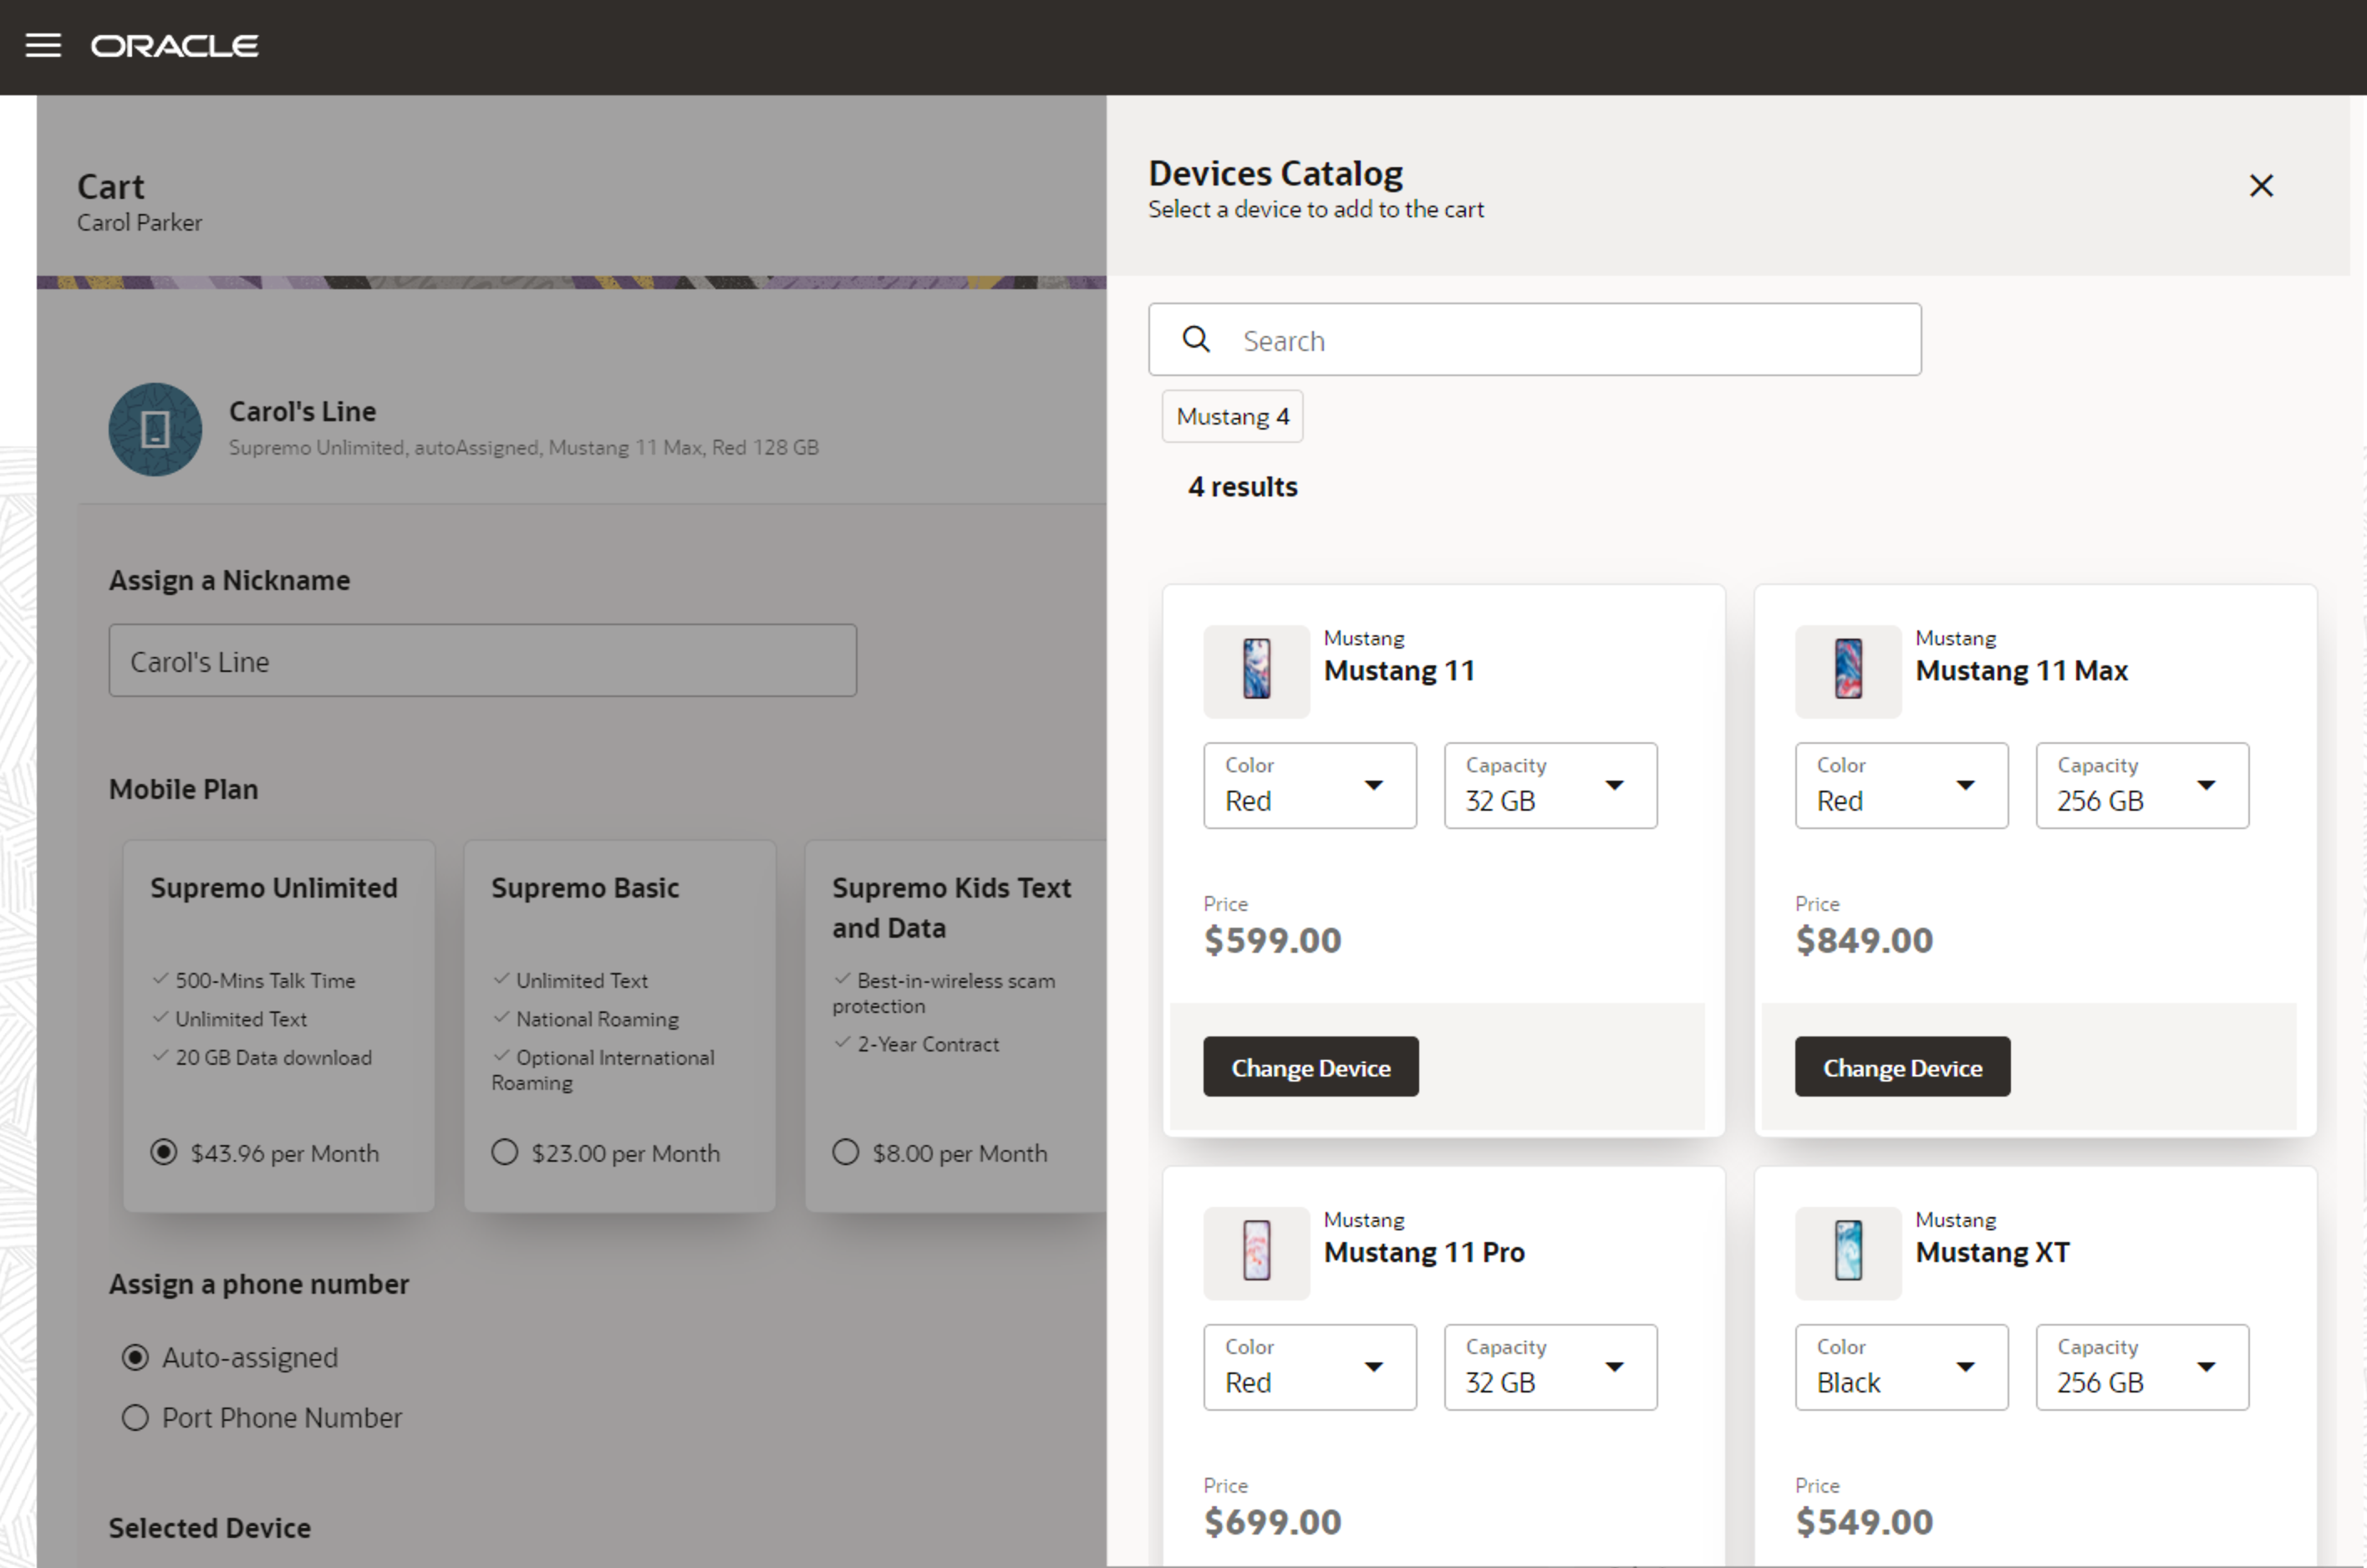Click the Assign a Nickname text field
2367x1568 pixels.
pos(482,661)
